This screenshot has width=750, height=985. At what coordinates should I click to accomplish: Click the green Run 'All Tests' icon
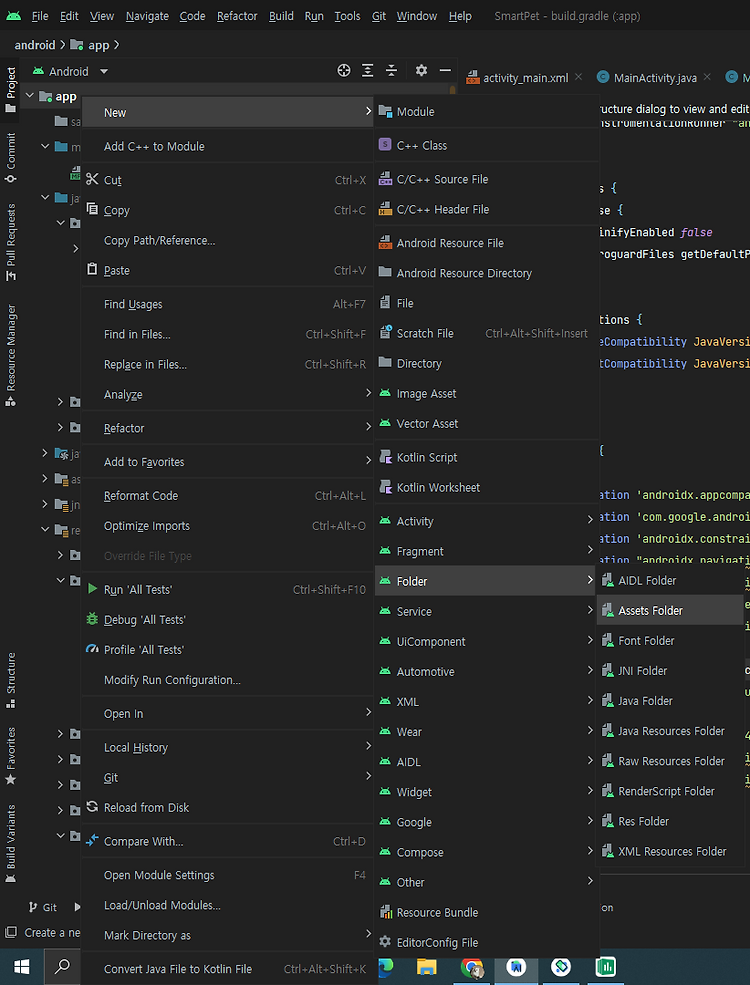(92, 589)
